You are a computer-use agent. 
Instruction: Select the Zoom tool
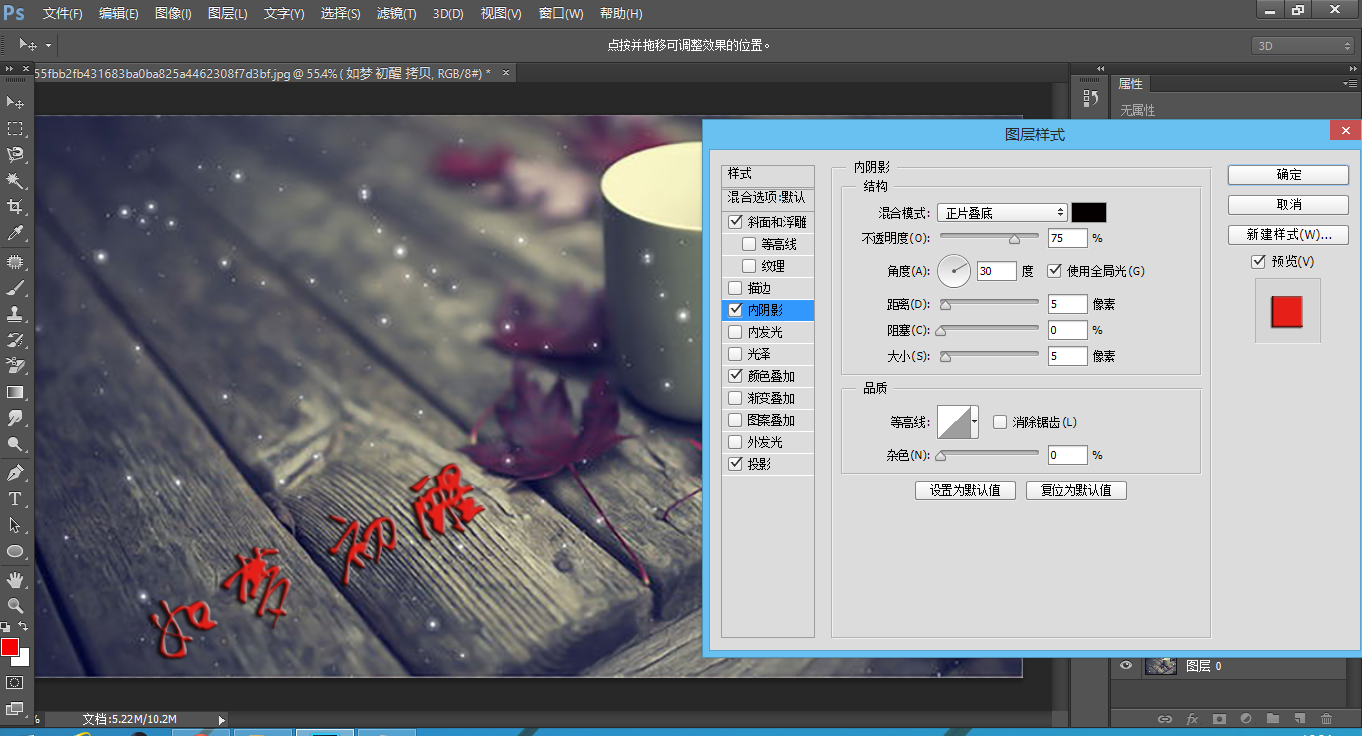coord(15,605)
